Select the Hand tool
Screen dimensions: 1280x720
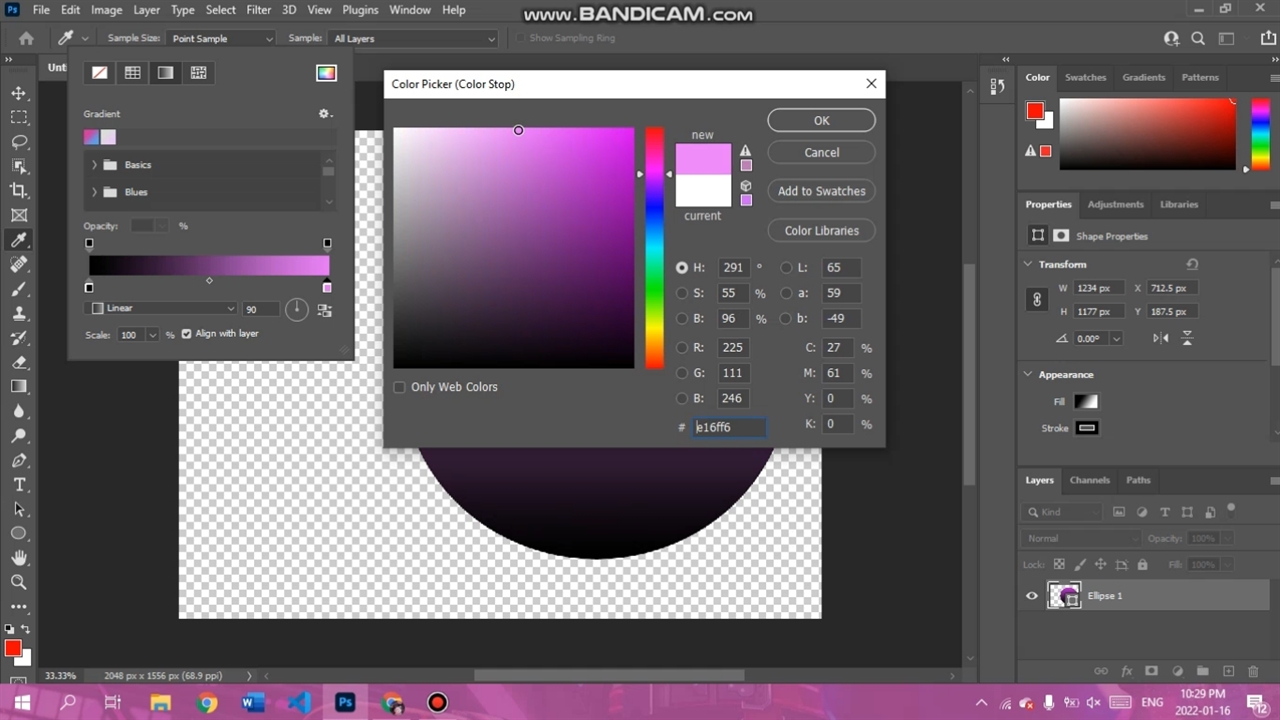19,558
